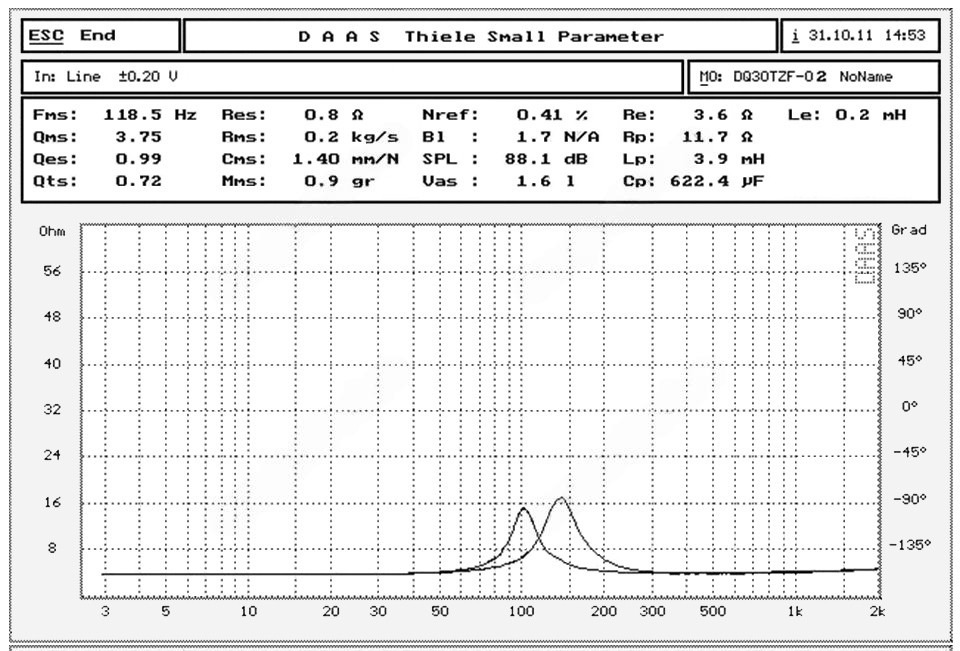This screenshot has height=651, width=960.
Task: Click the DAAS logo in graph corner
Action: [x=864, y=256]
